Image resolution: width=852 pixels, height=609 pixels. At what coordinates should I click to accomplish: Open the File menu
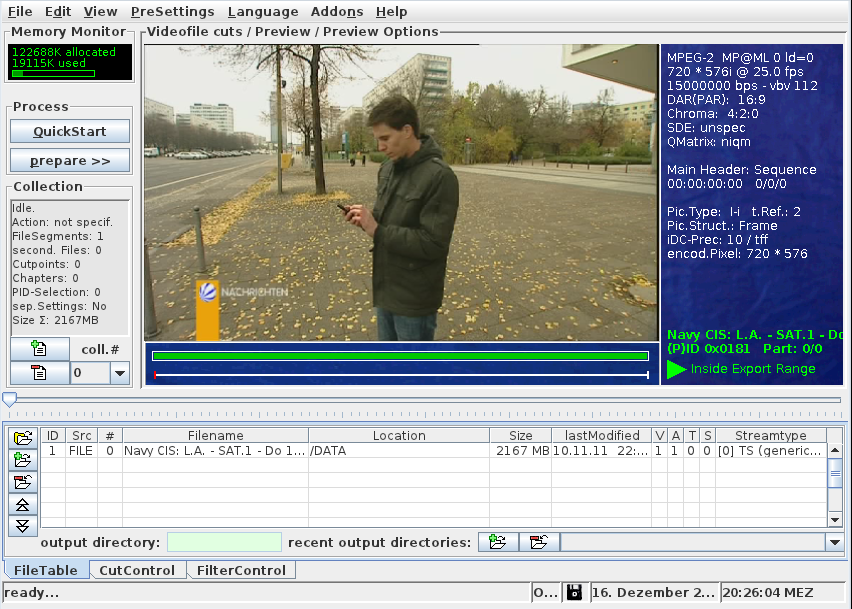[20, 11]
